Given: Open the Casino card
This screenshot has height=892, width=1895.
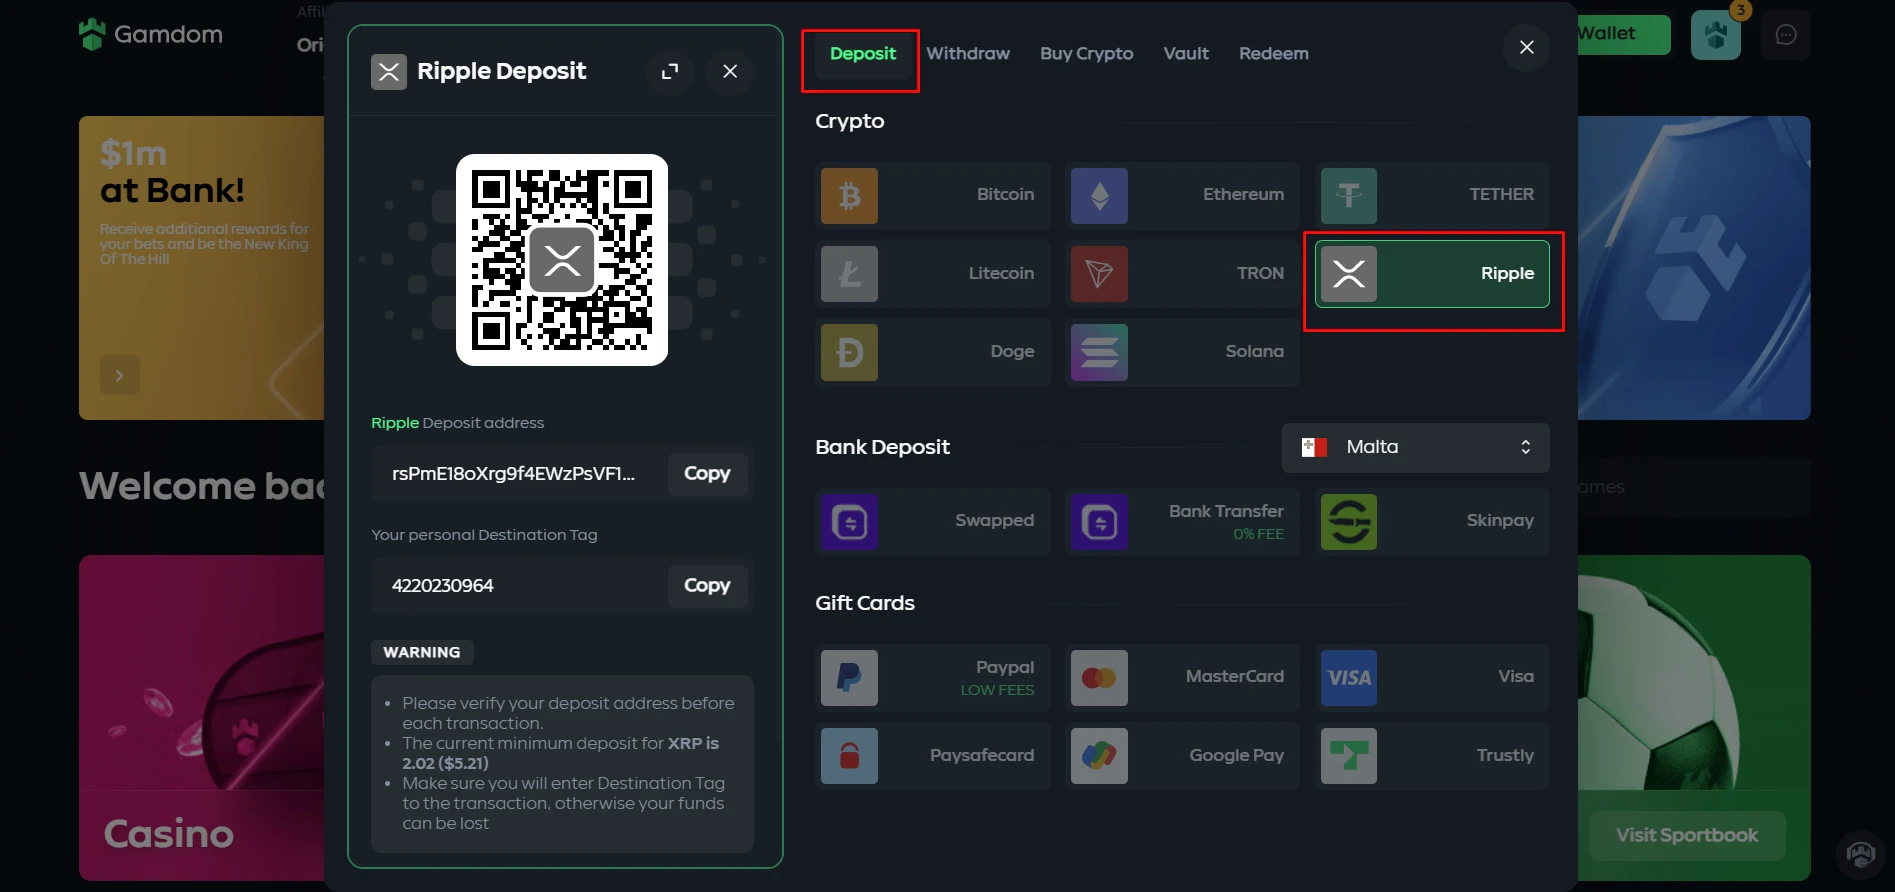Looking at the screenshot, I should click(x=202, y=718).
